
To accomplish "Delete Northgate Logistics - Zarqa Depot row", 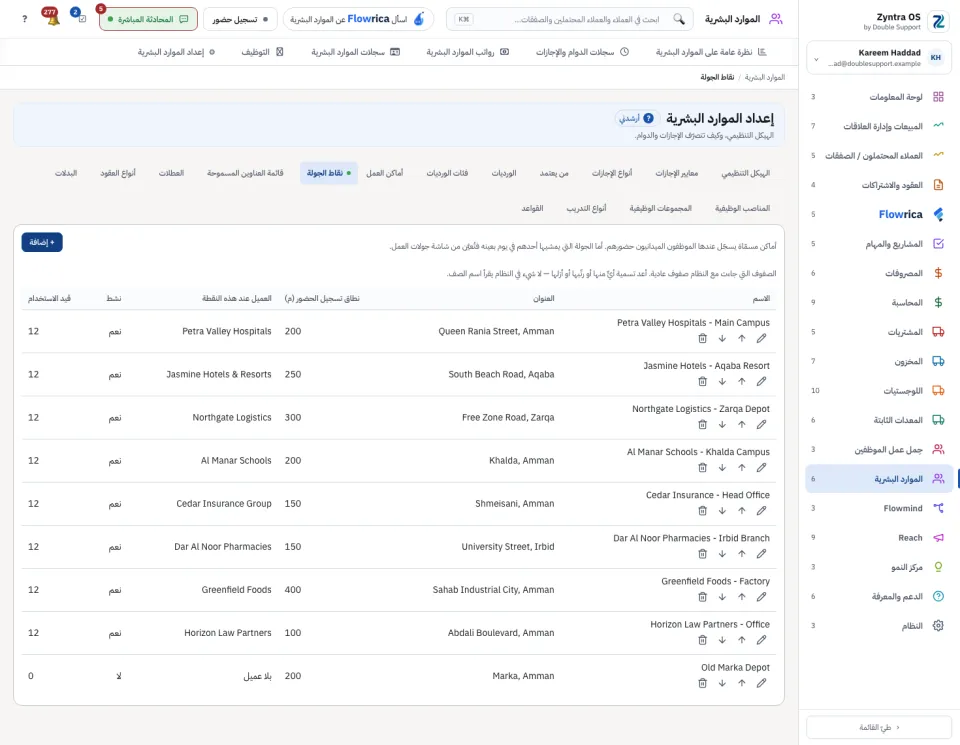I will tap(702, 425).
